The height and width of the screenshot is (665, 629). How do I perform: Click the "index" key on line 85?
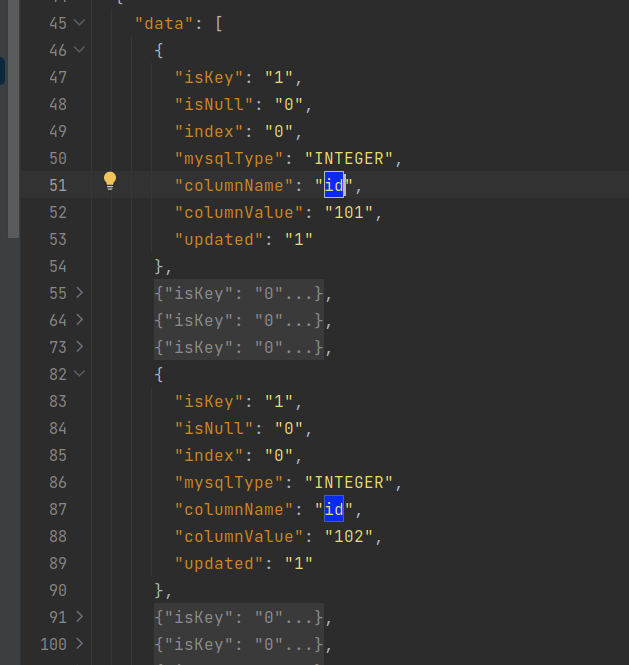(209, 456)
